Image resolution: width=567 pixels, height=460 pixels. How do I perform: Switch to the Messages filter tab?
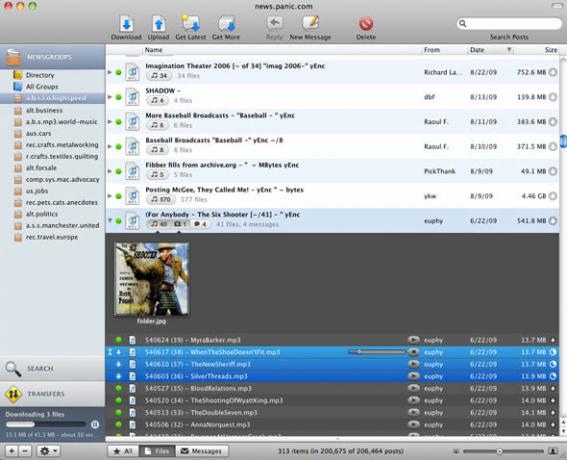[x=201, y=451]
